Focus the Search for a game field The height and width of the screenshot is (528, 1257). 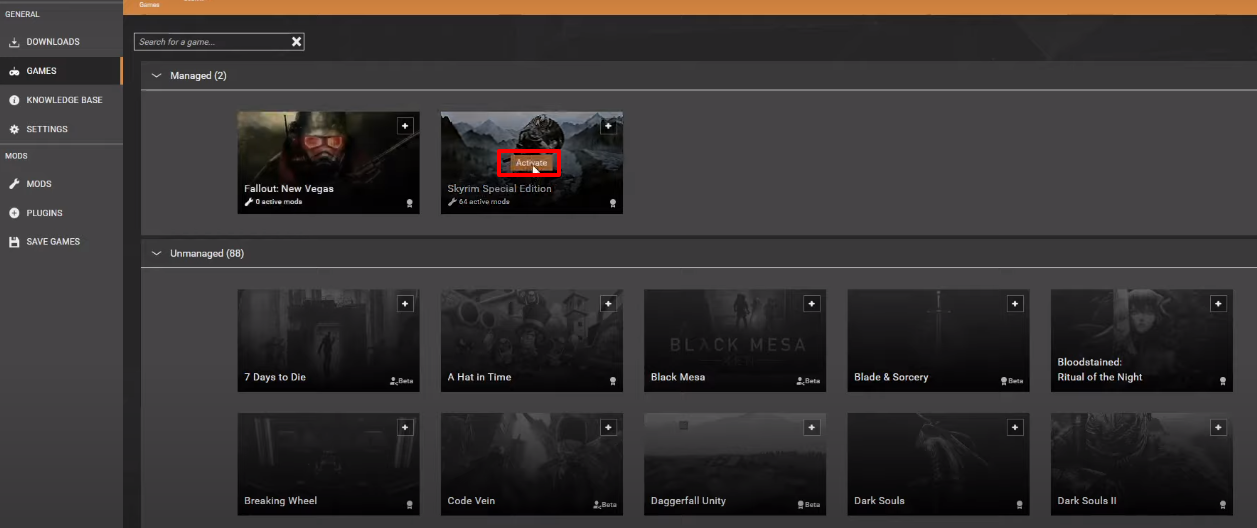(x=219, y=42)
